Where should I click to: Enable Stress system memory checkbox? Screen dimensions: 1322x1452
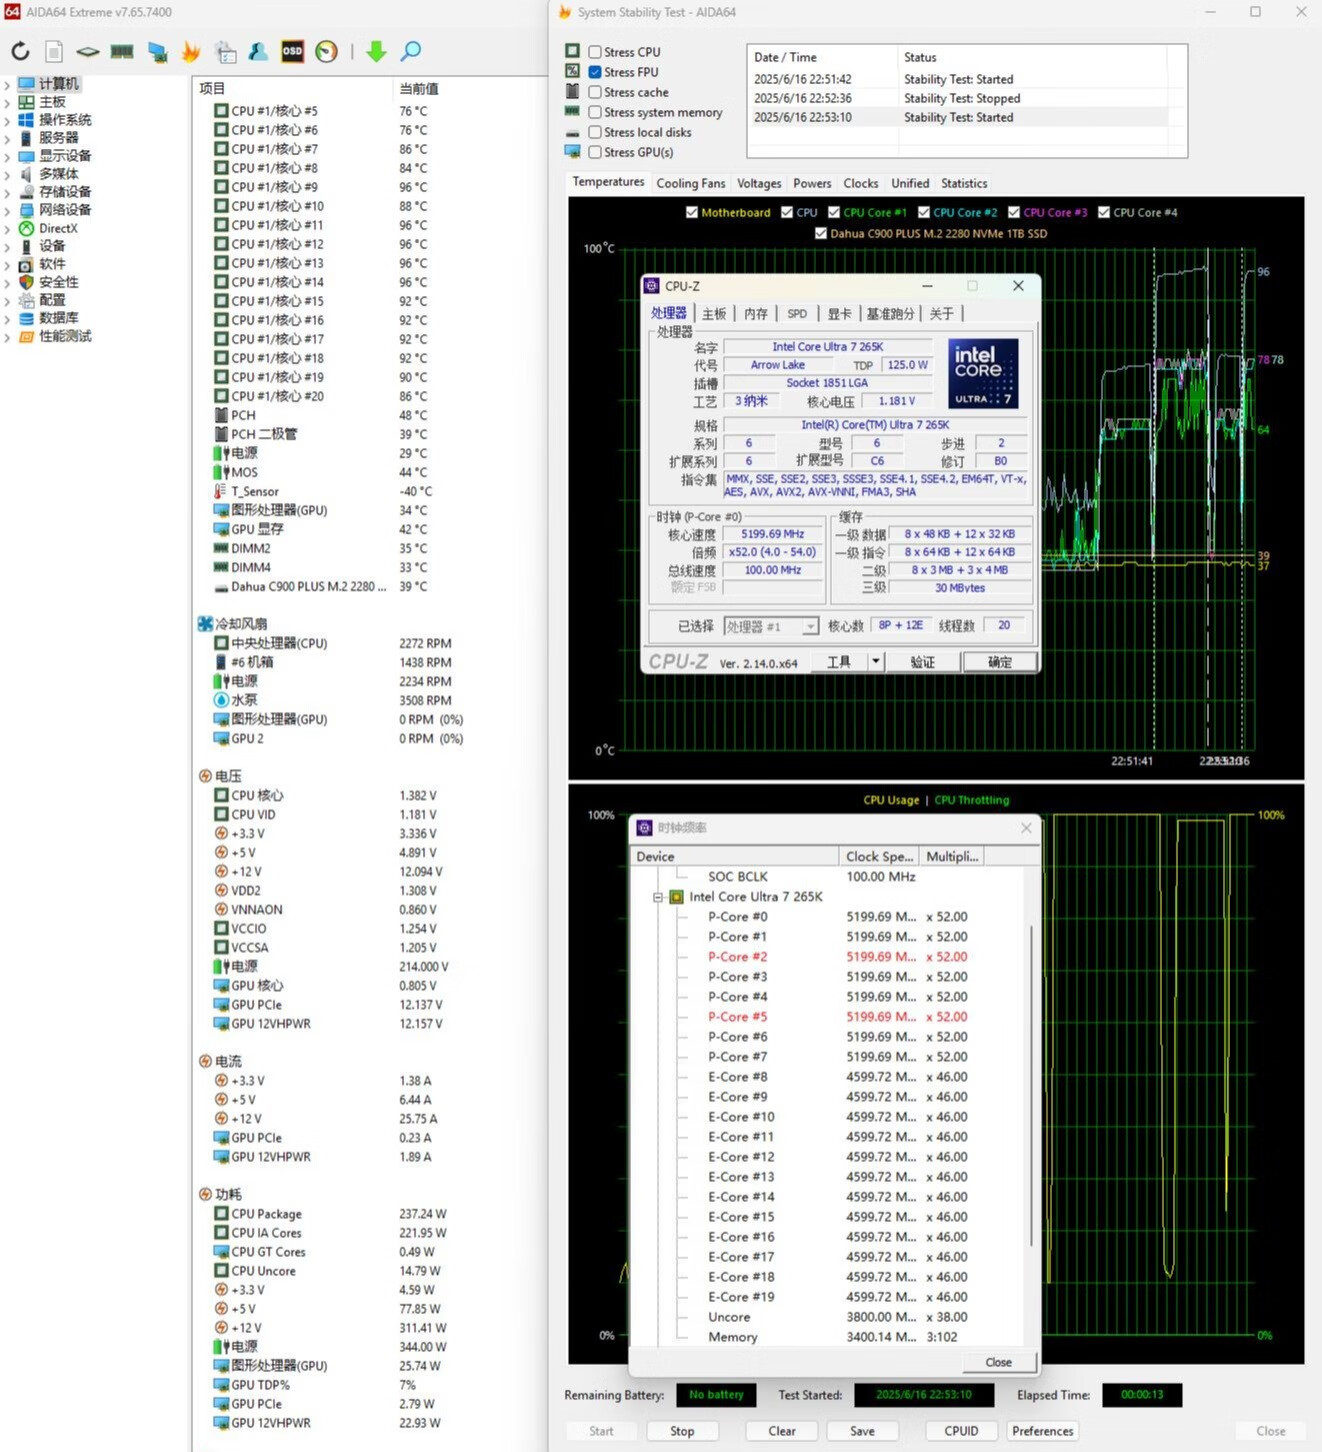coord(595,112)
